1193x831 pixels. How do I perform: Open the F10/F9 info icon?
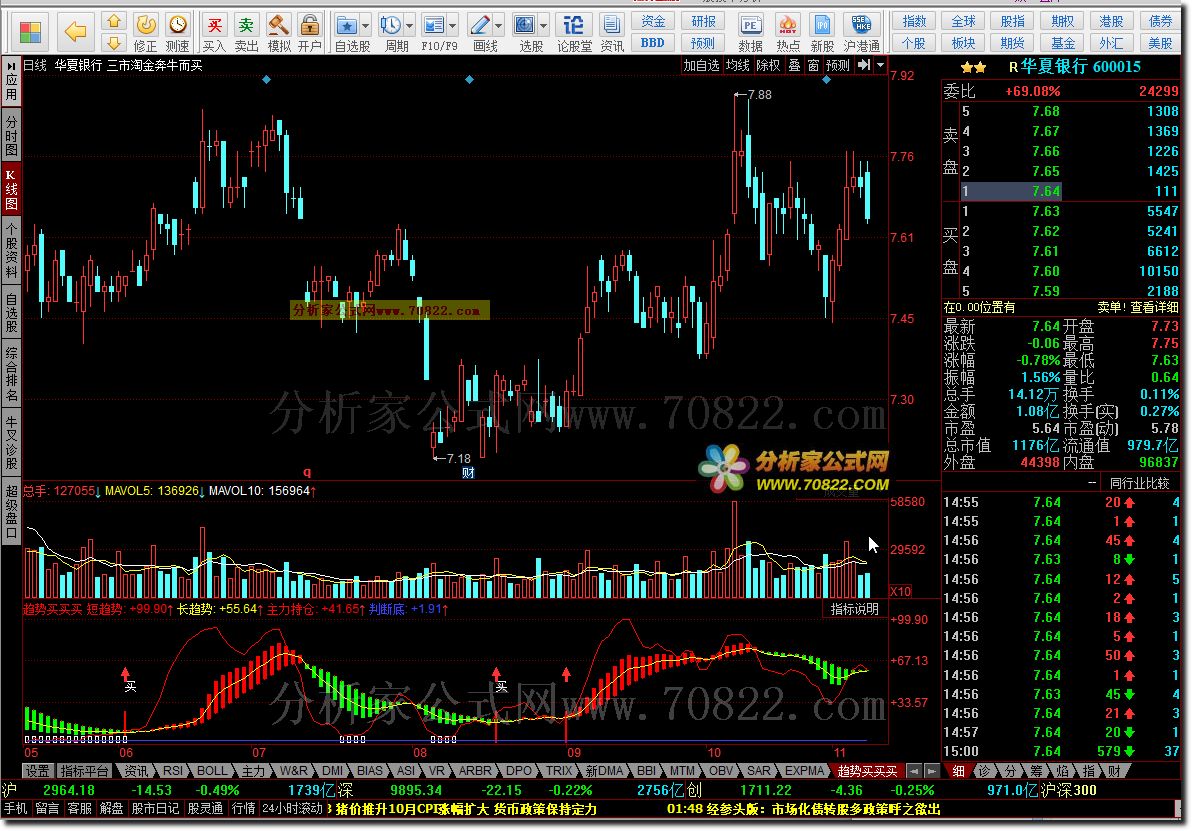(x=434, y=33)
